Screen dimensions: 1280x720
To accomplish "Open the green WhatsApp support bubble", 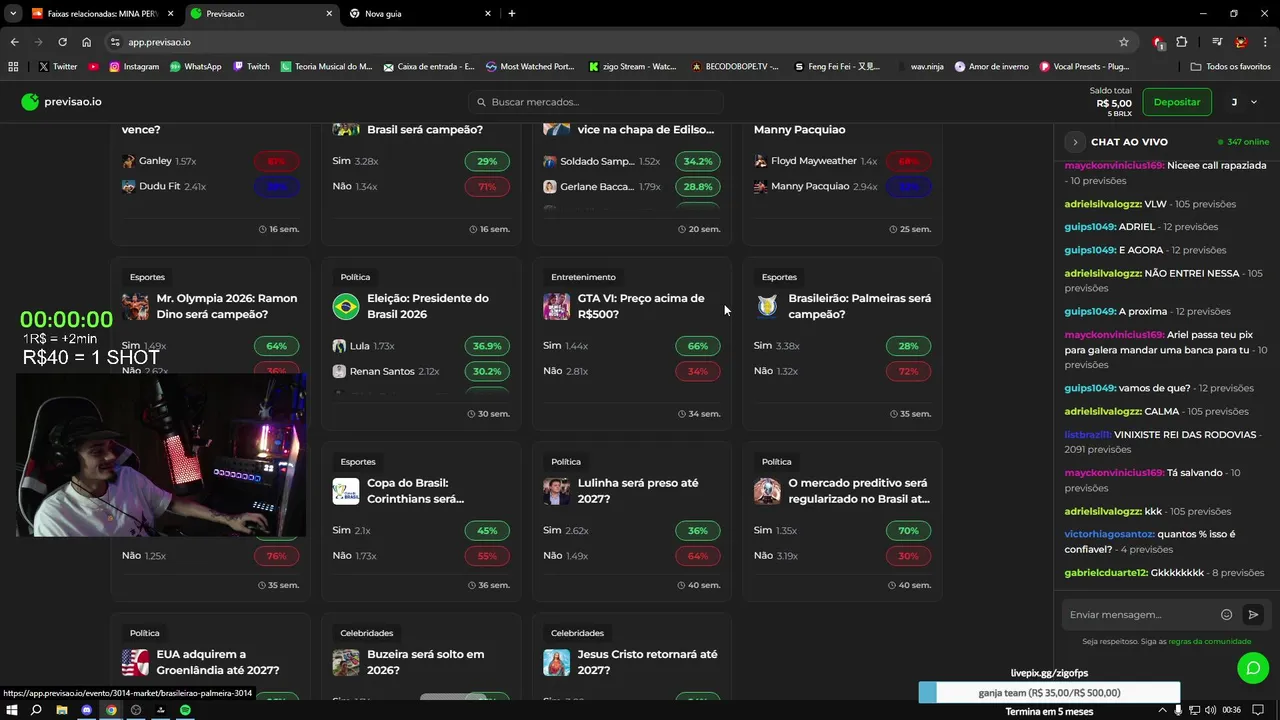I will (x=1253, y=667).
